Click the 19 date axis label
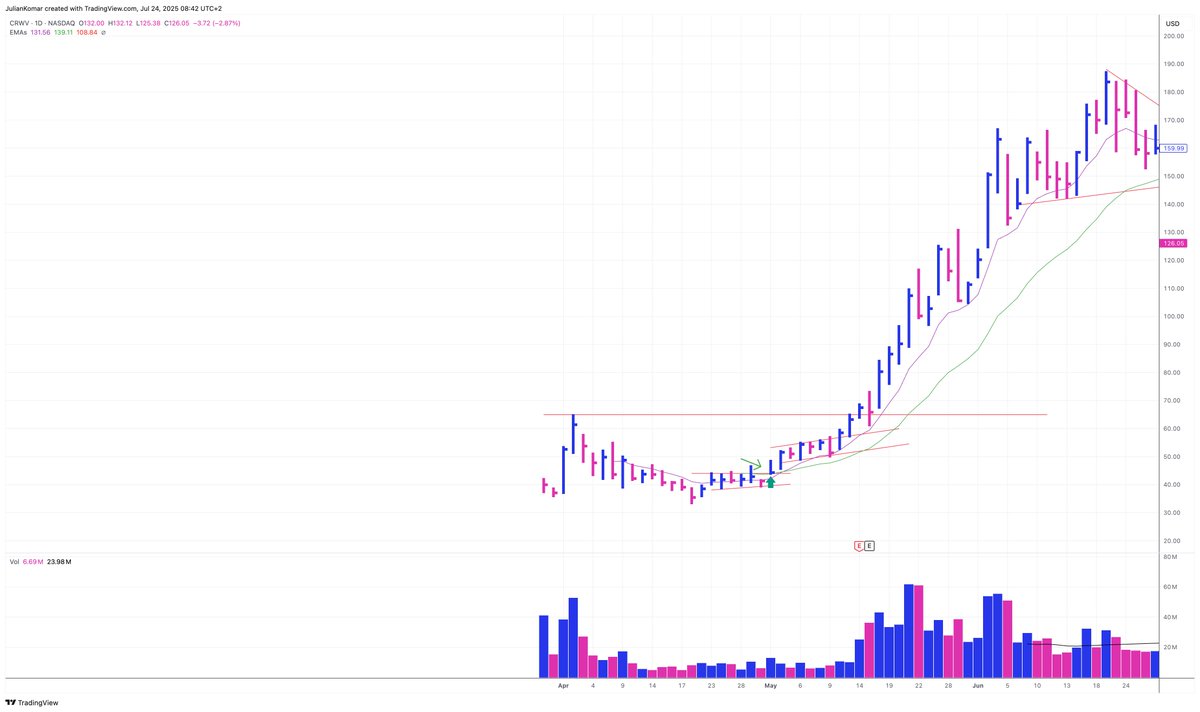The height and width of the screenshot is (712, 1200). 888,686
